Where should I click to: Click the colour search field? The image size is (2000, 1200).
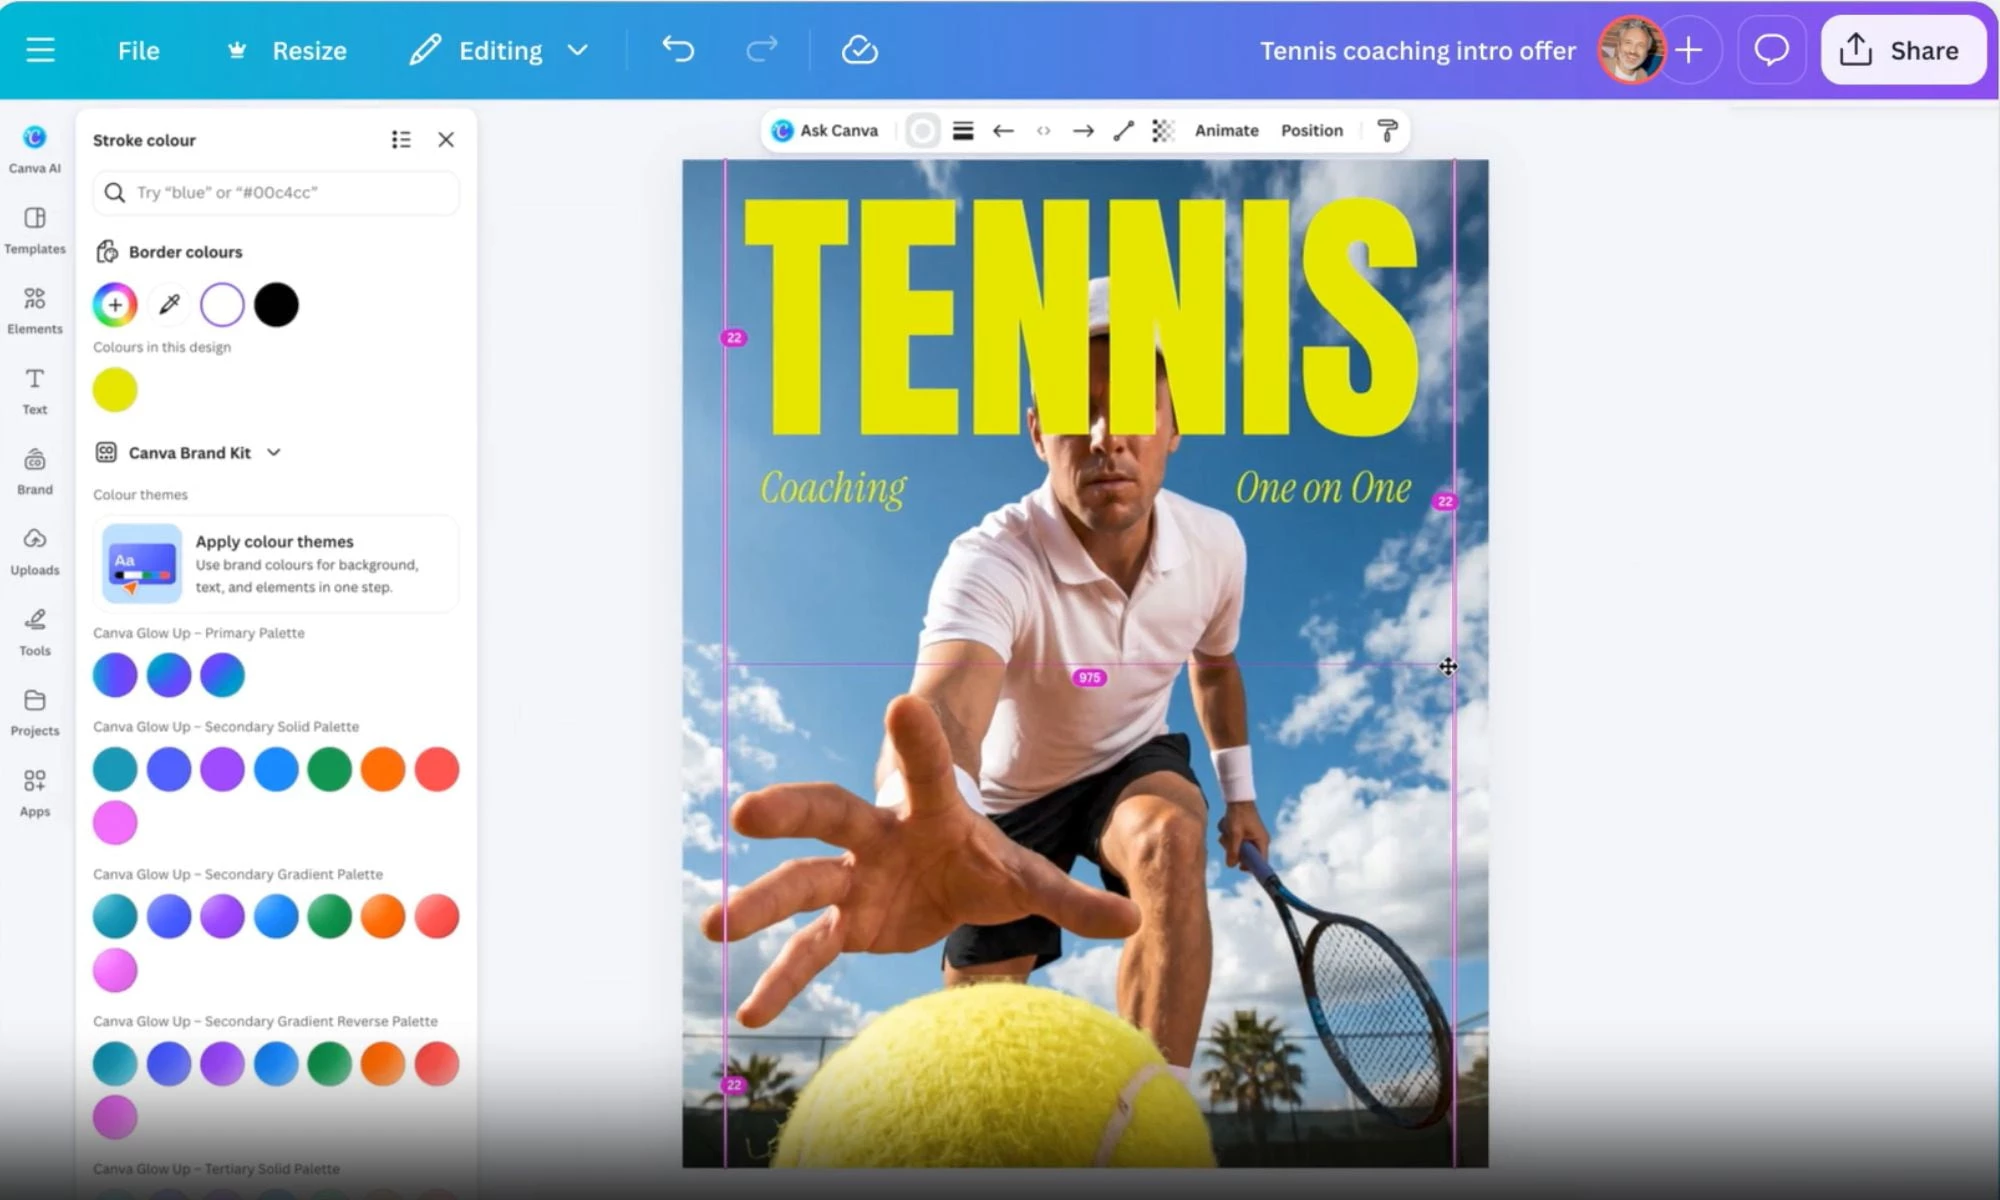point(276,192)
